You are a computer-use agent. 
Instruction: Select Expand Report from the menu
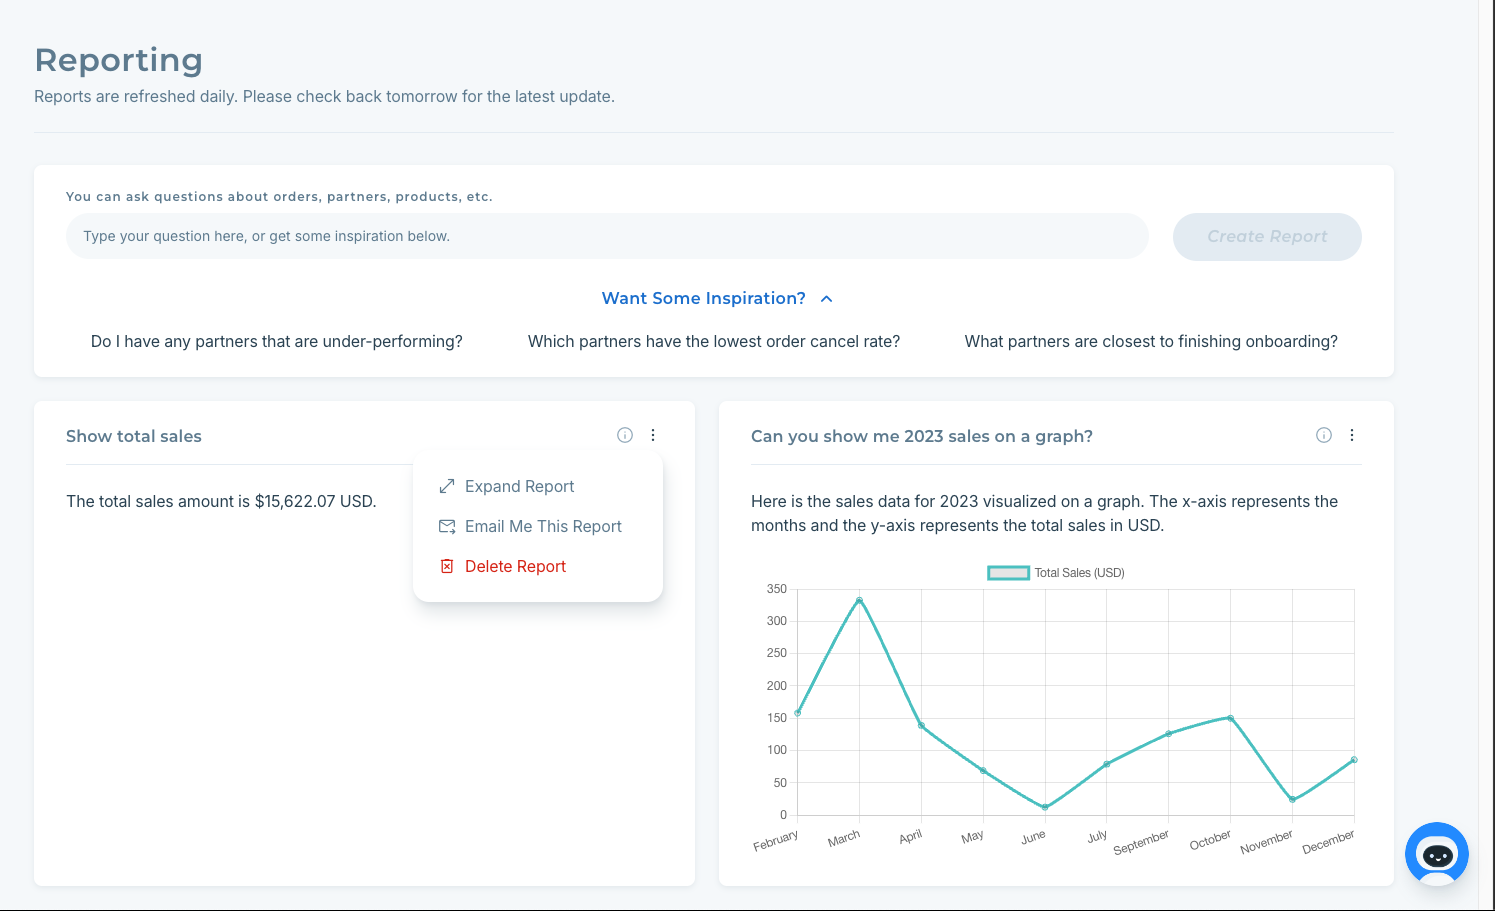click(519, 487)
